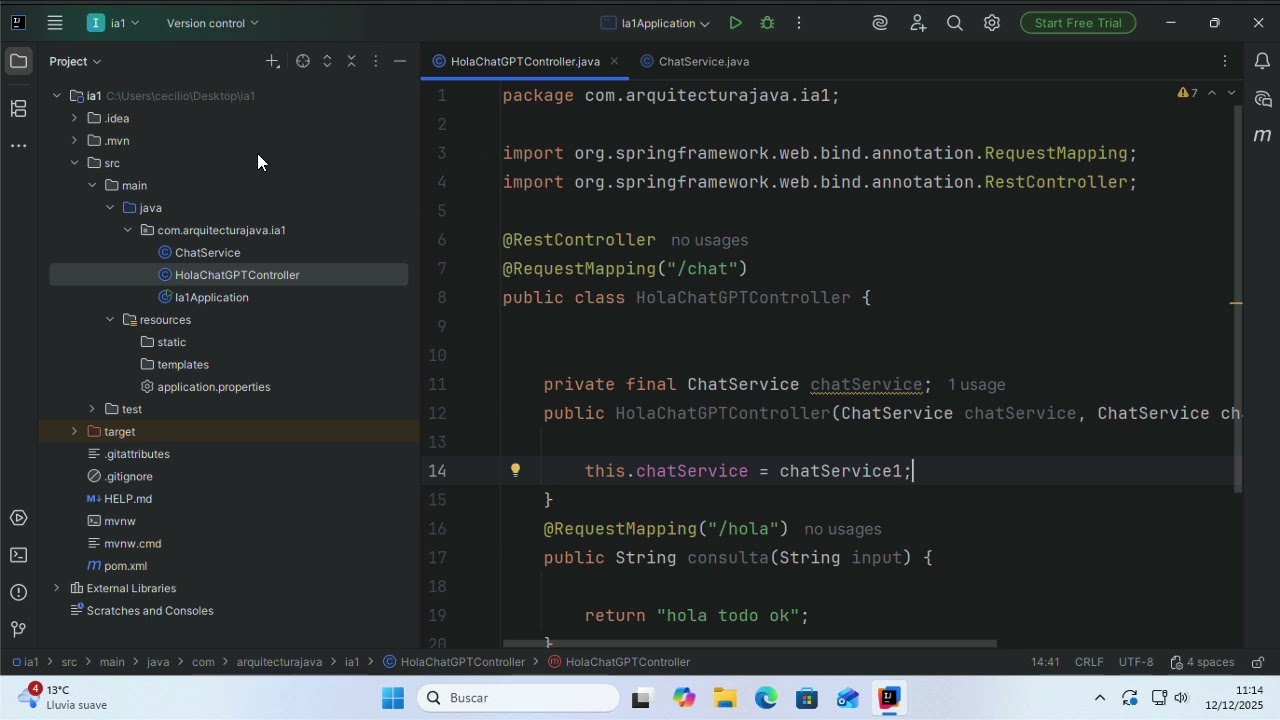Click the 4 spaces indent setting

pos(1202,662)
